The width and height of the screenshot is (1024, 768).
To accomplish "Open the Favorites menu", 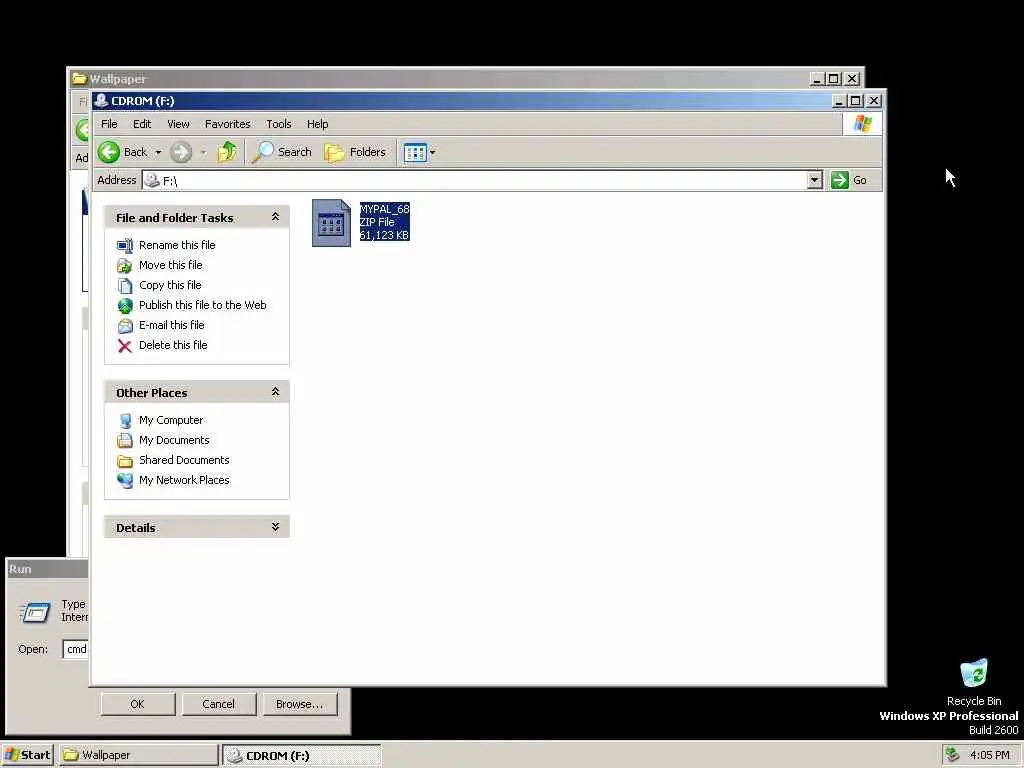I will point(227,124).
